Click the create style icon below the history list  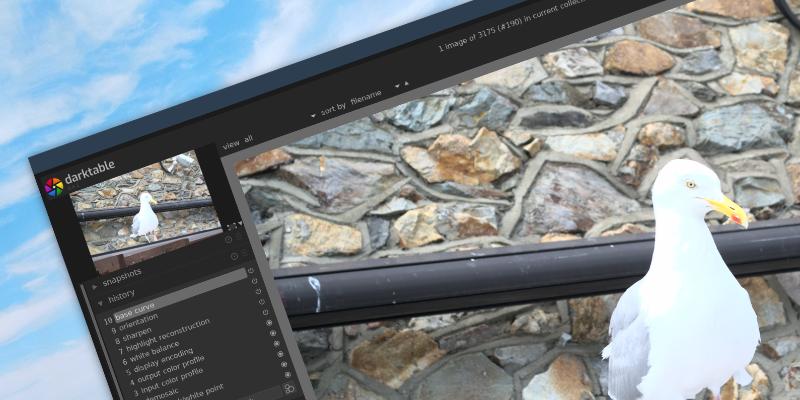[x=289, y=388]
